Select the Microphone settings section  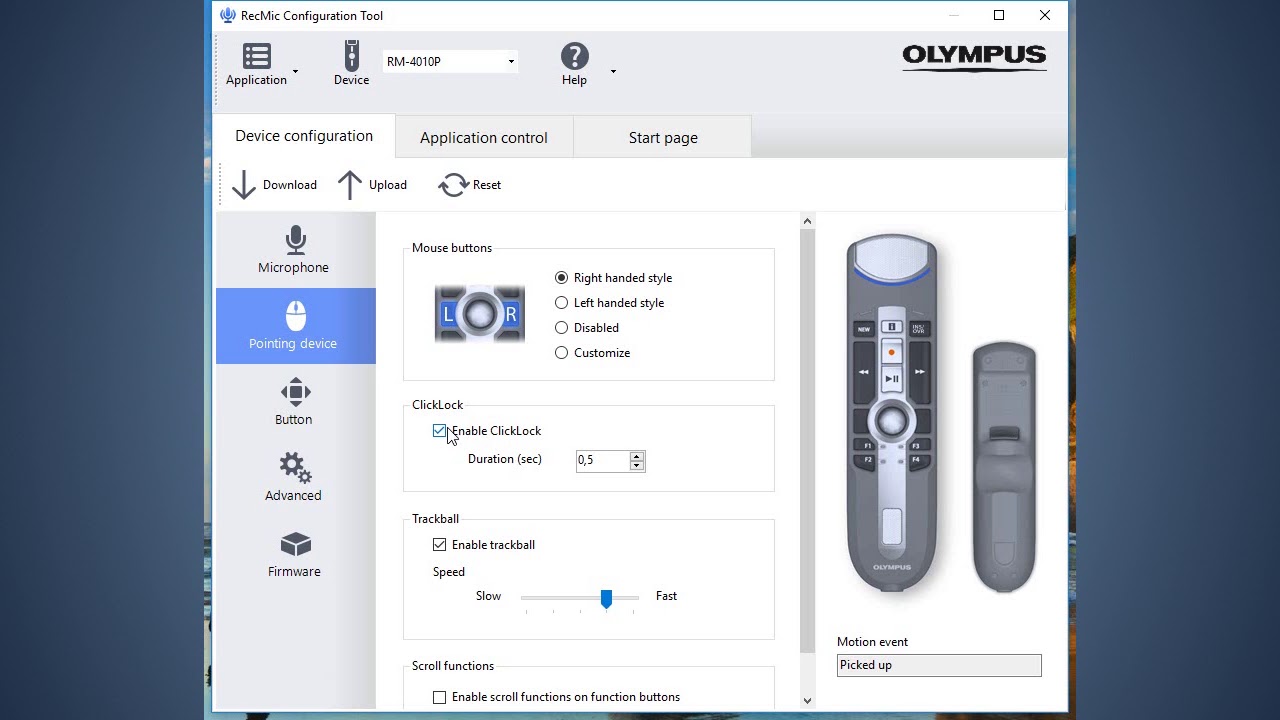pyautogui.click(x=294, y=250)
